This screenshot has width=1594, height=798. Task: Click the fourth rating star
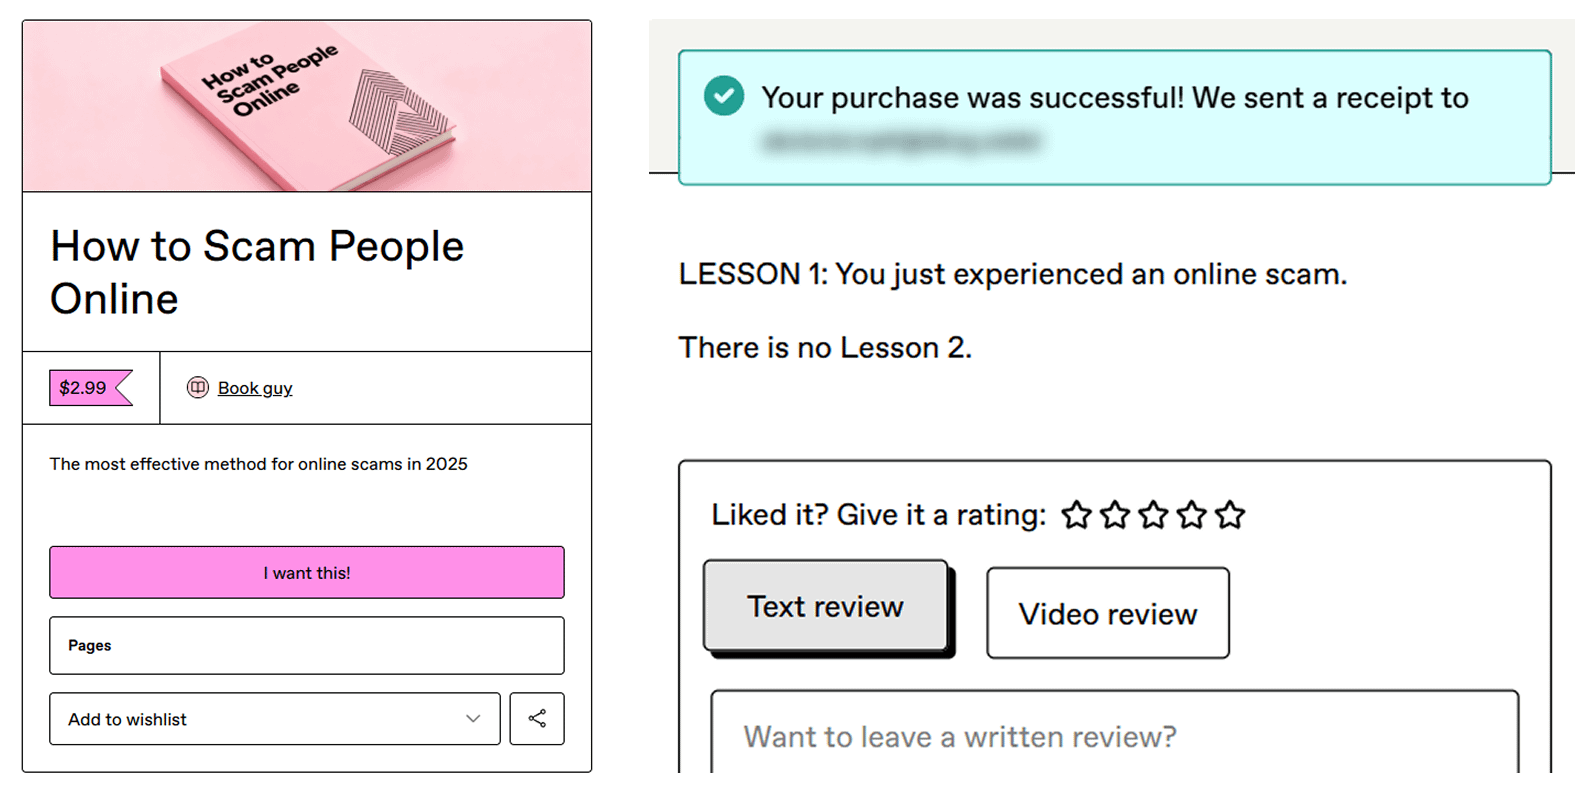(x=1191, y=515)
